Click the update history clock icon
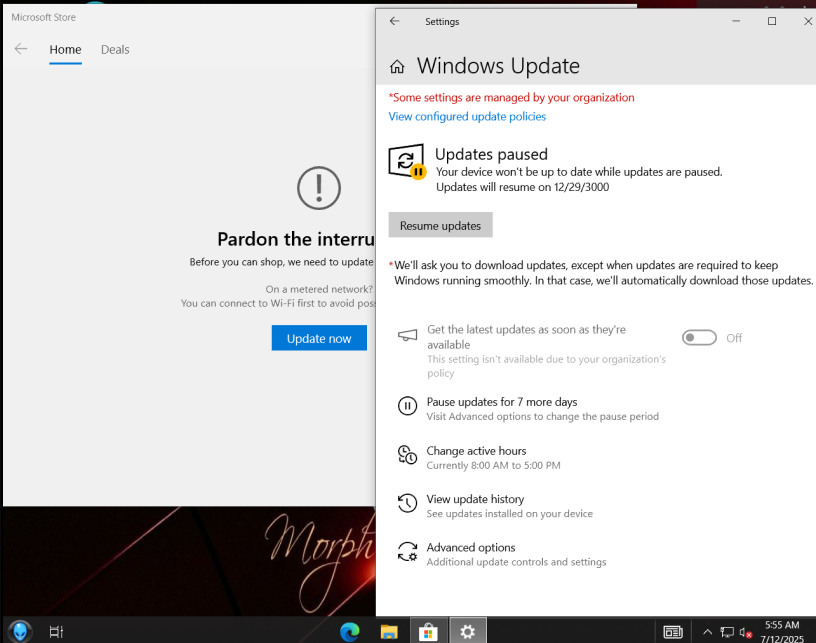The image size is (816, 643). pos(407,503)
